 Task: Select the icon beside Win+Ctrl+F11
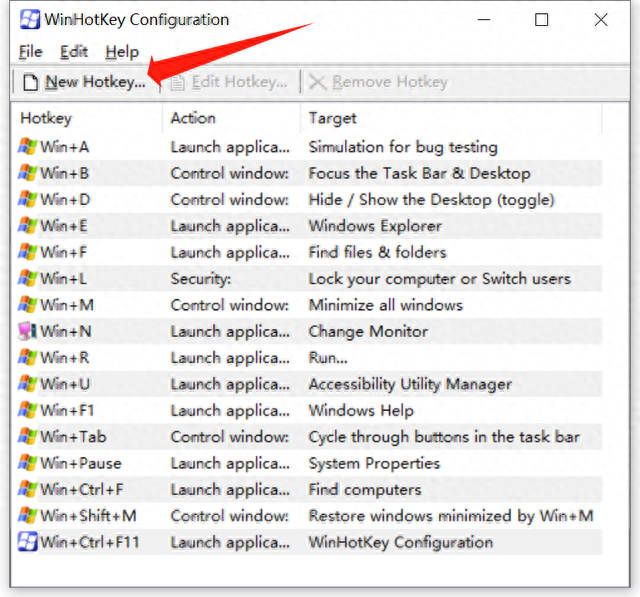pyautogui.click(x=27, y=542)
